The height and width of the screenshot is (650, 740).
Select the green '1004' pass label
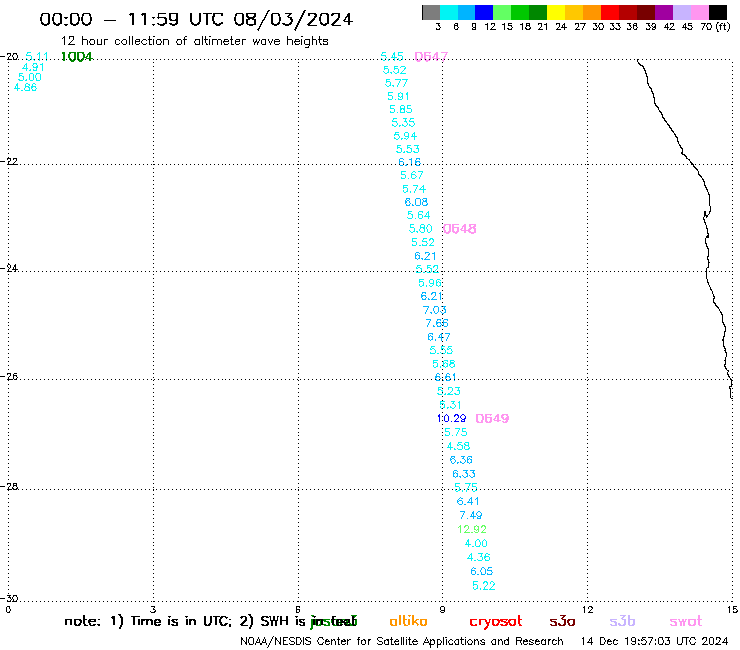click(77, 57)
